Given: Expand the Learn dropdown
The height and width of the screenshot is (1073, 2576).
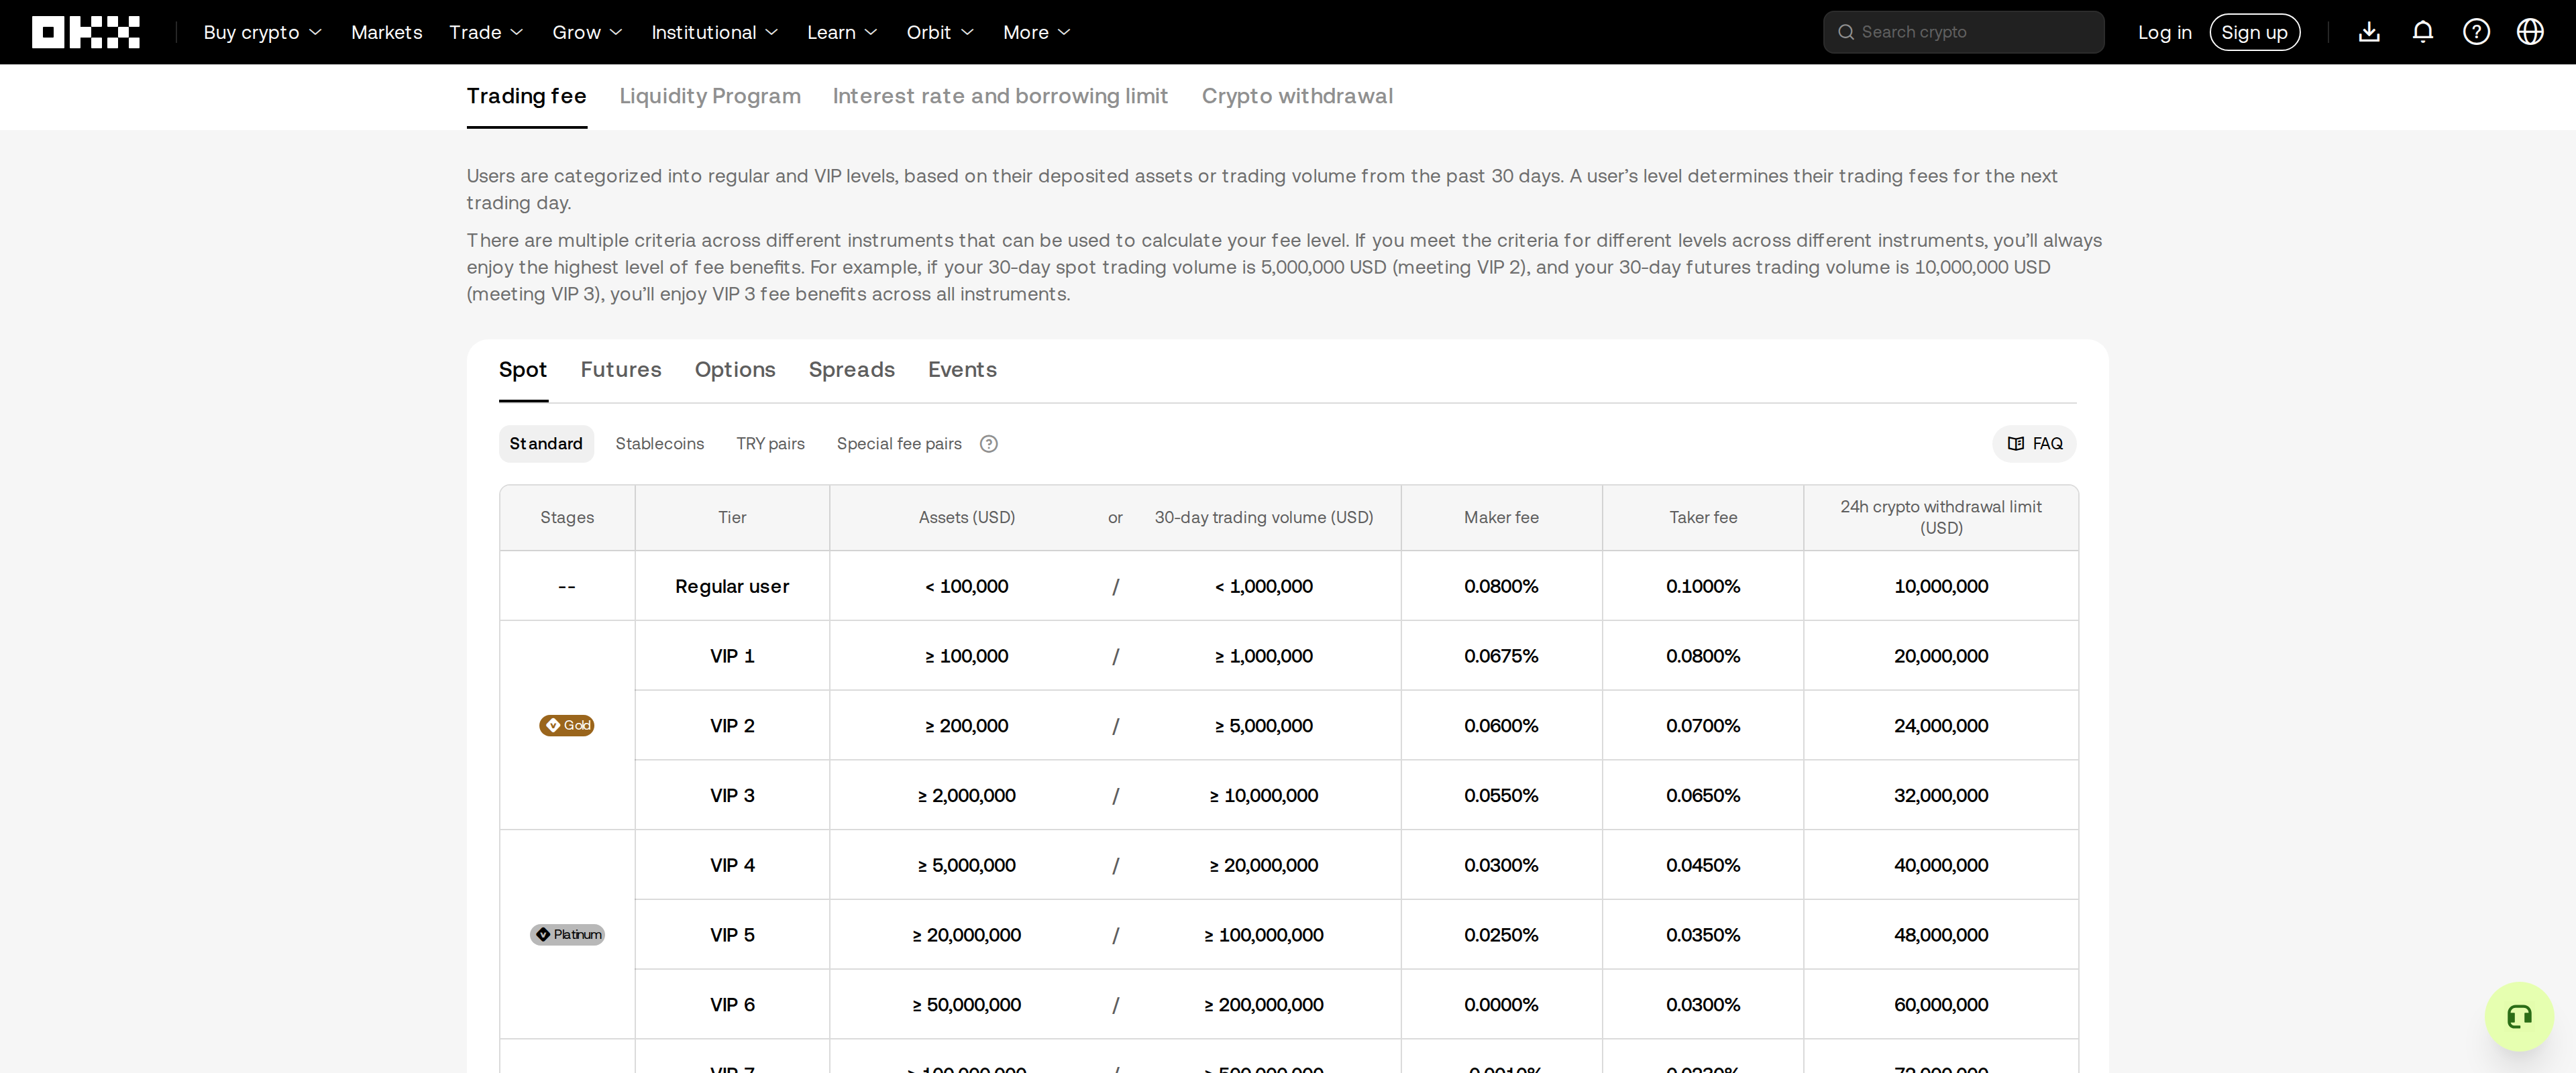Looking at the screenshot, I should (x=842, y=32).
